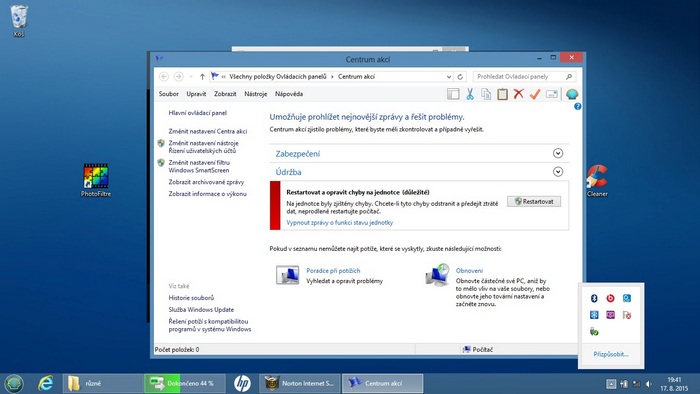Click the search magnifier icon in search box

pyautogui.click(x=569, y=77)
